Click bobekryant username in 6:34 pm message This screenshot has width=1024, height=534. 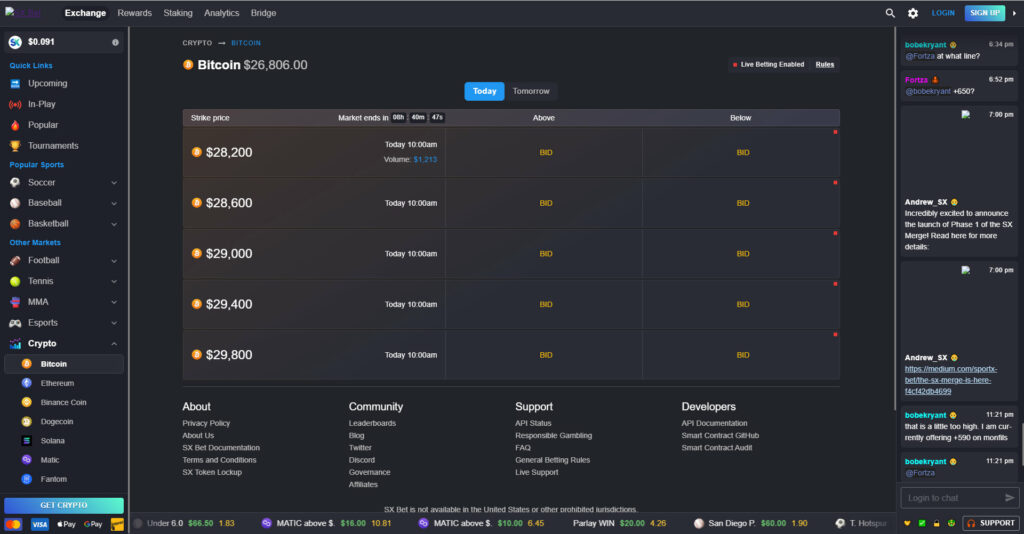[x=925, y=45]
